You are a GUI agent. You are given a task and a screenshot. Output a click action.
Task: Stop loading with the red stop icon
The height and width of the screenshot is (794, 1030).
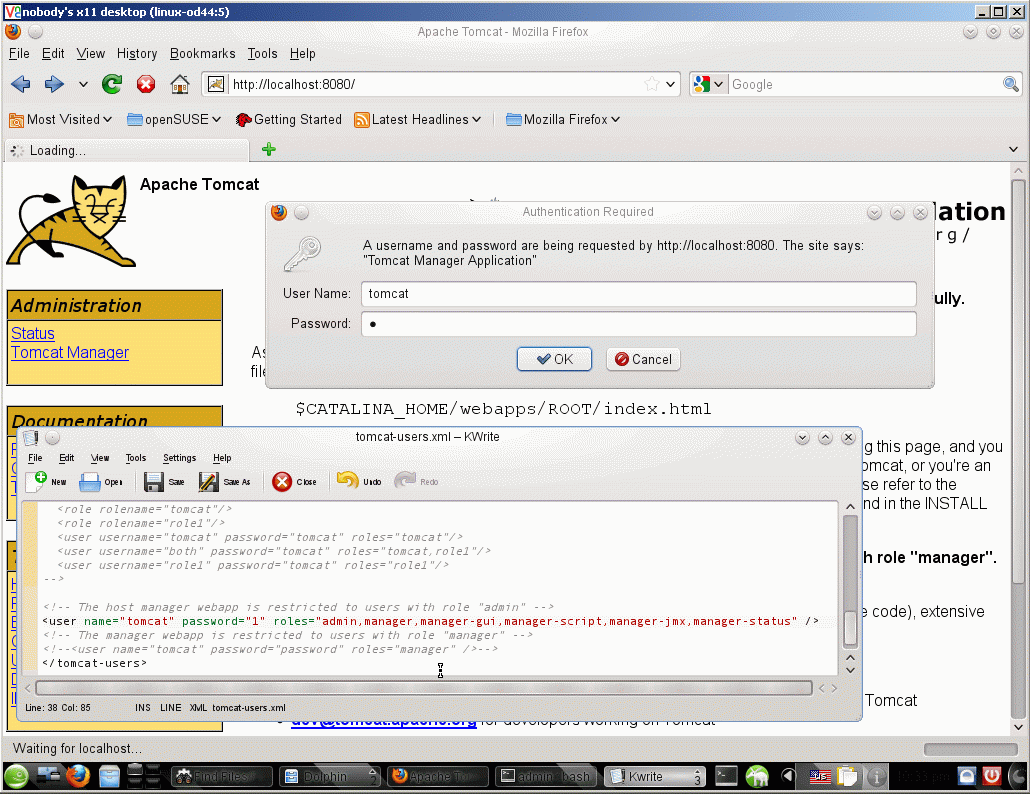[146, 84]
